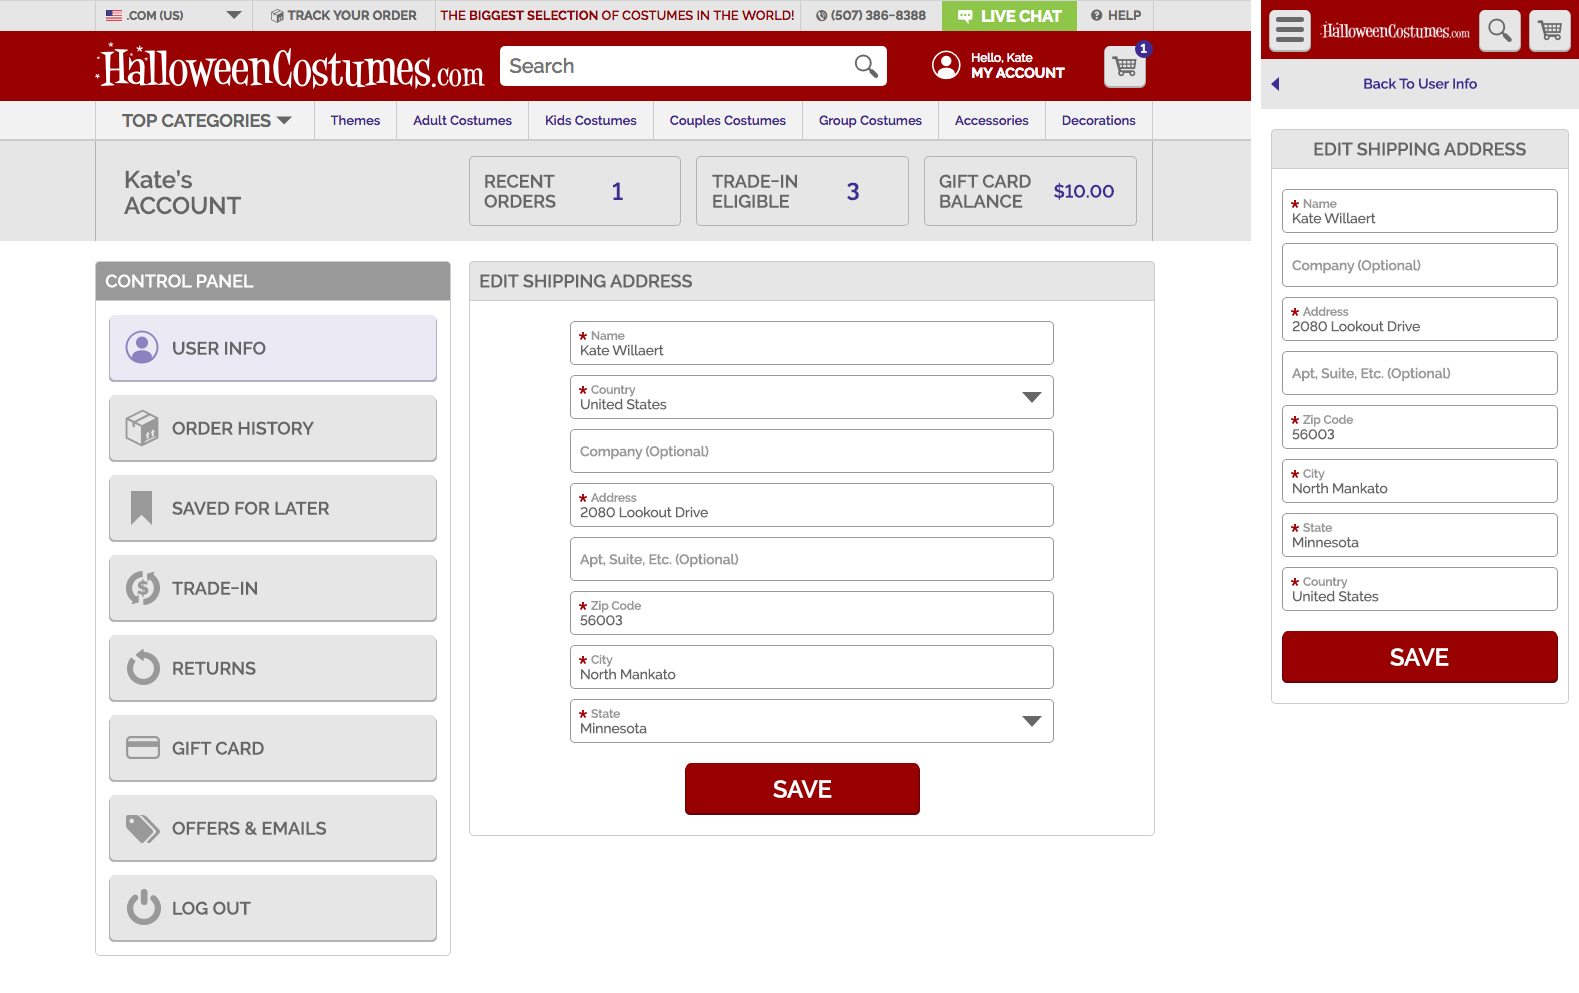
Task: Open the Accessories menu
Action: (x=991, y=120)
